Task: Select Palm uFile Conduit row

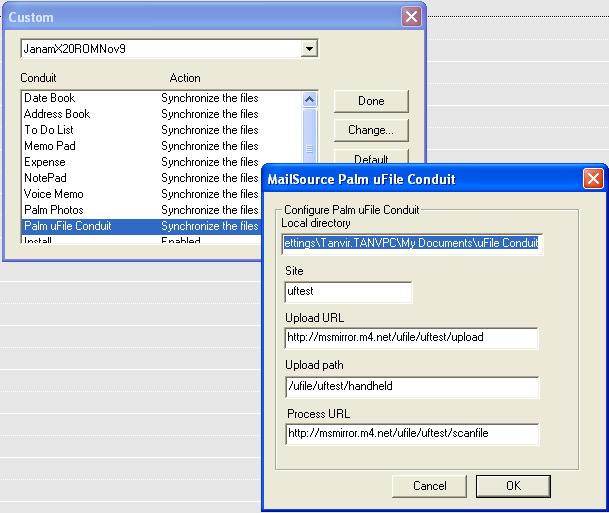Action: coord(90,226)
